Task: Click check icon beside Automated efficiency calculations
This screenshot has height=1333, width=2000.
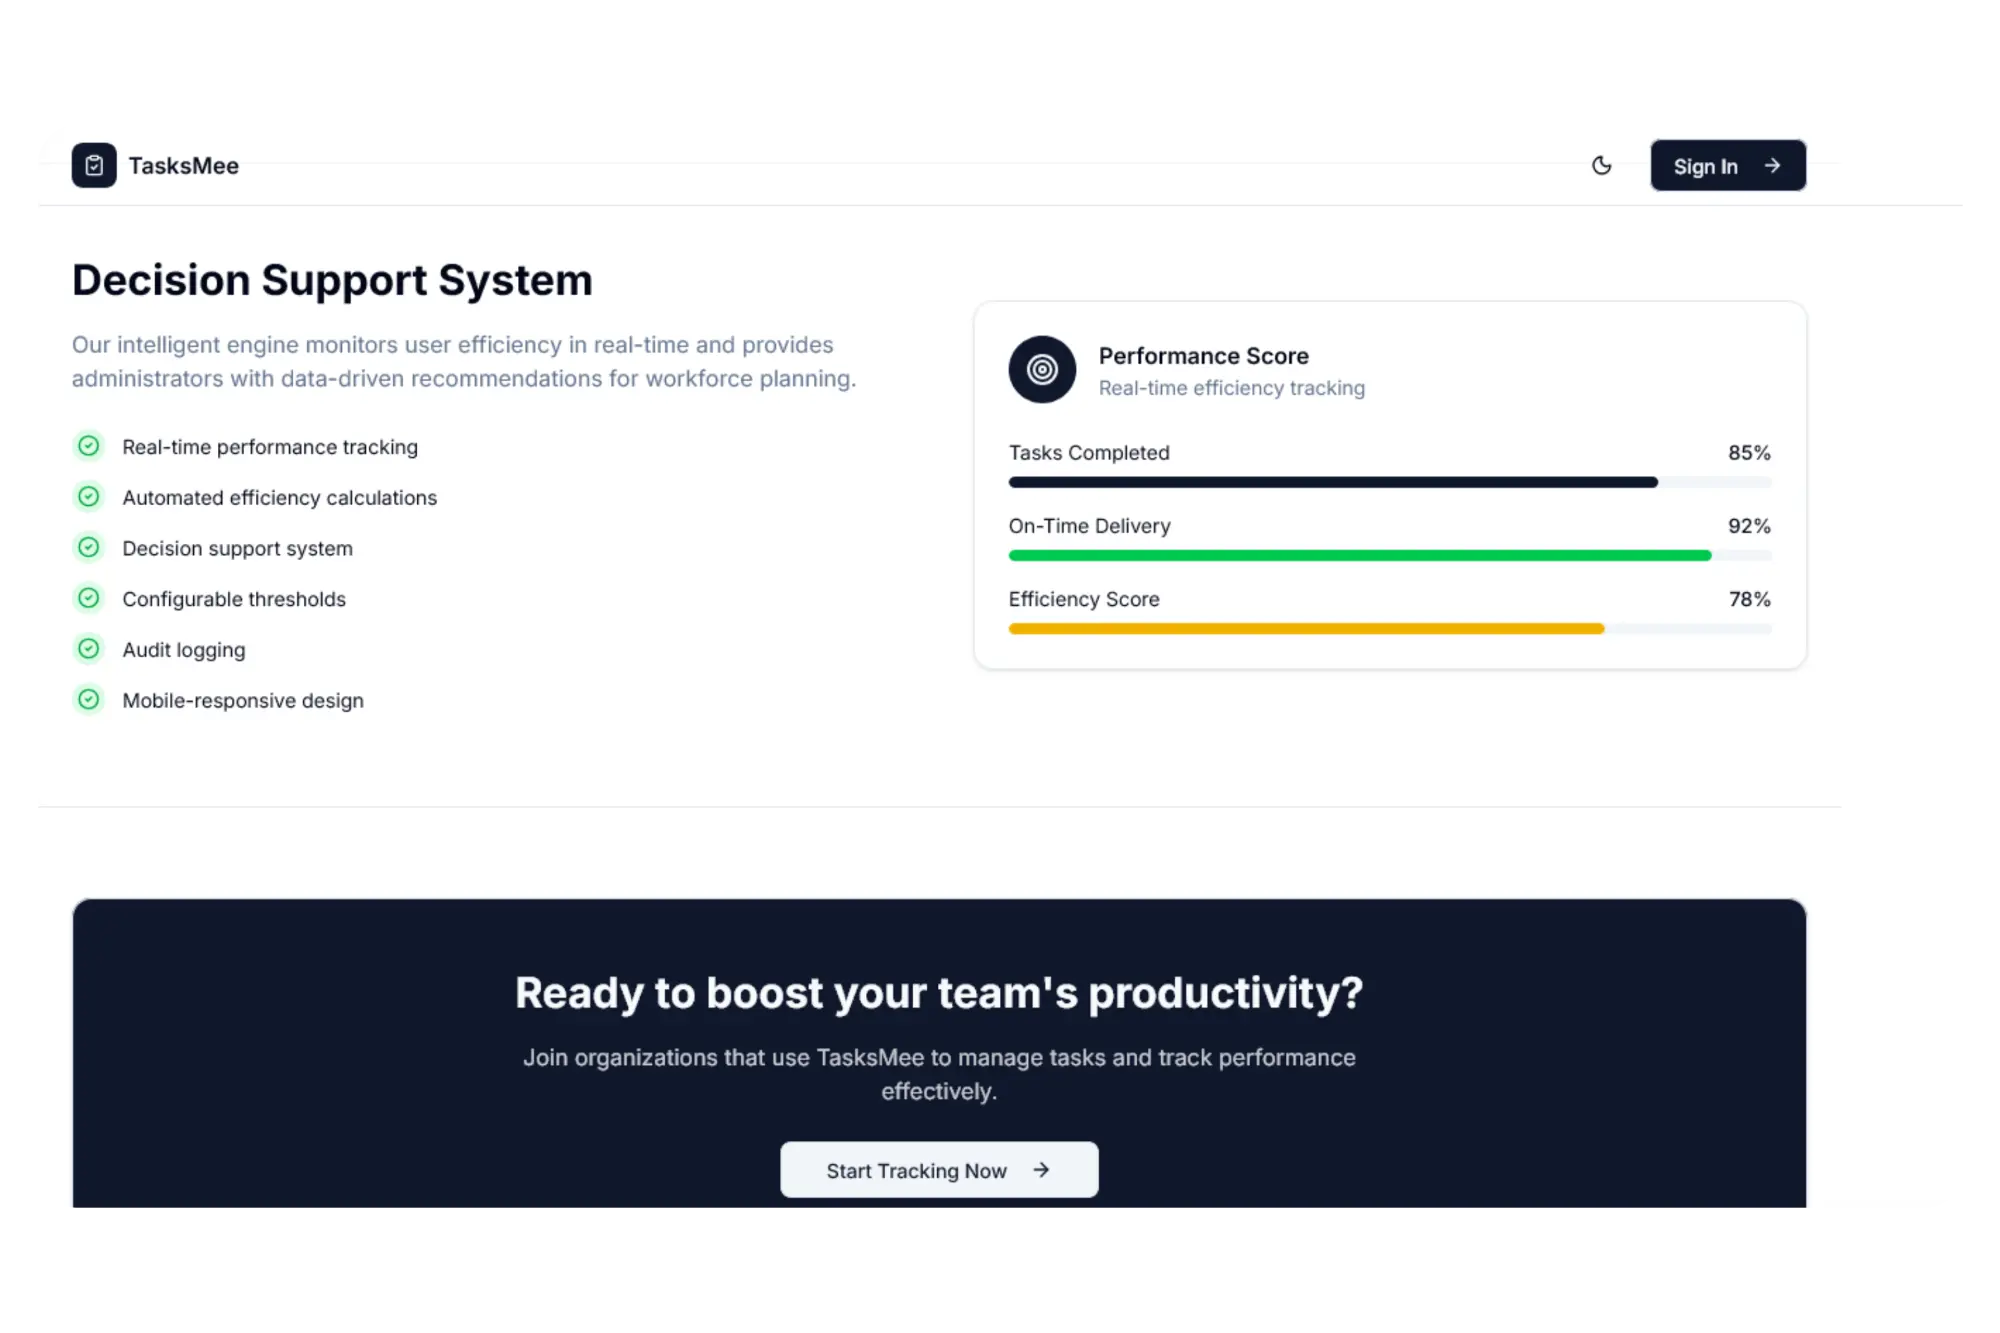Action: (89, 497)
